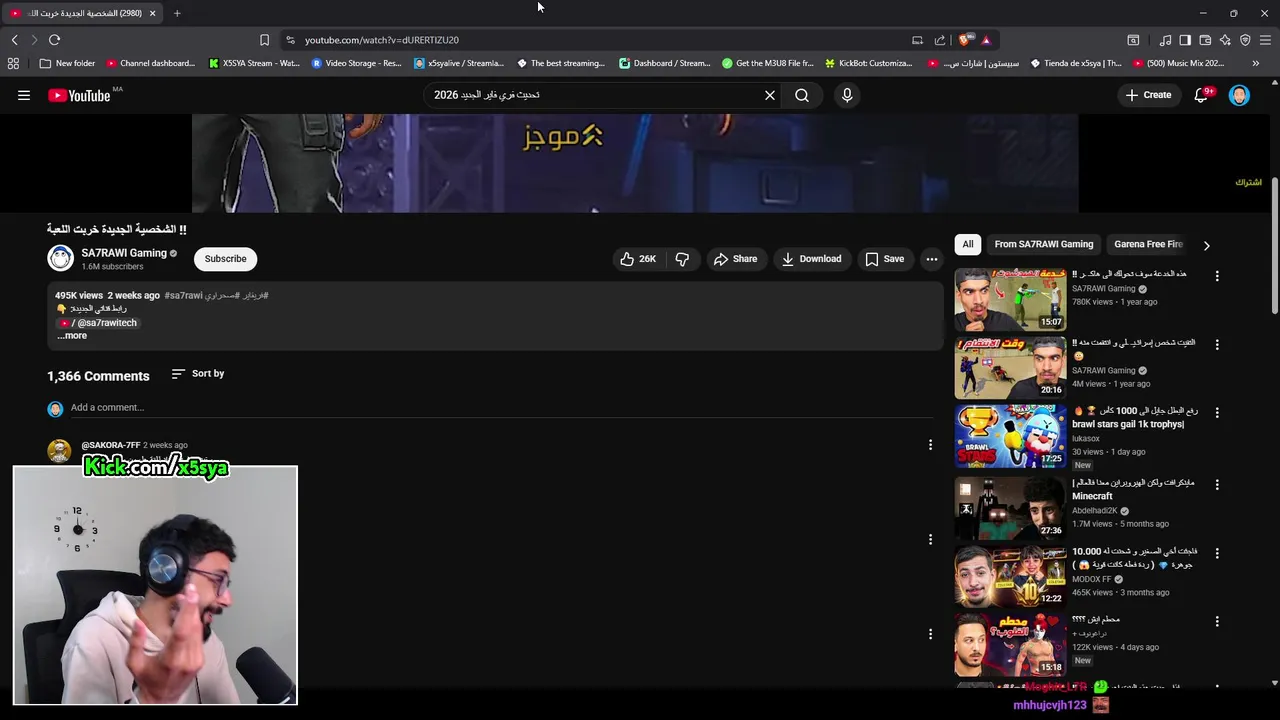Viewport: 1280px width, 720px height.
Task: Open YouTube notifications bell
Action: coord(1202,95)
